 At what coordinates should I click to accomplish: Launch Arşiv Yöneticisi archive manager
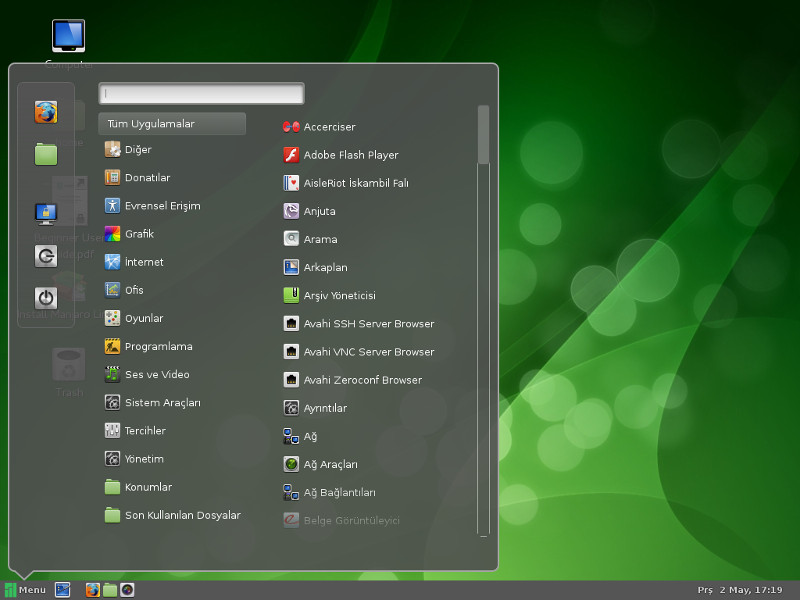pos(339,296)
